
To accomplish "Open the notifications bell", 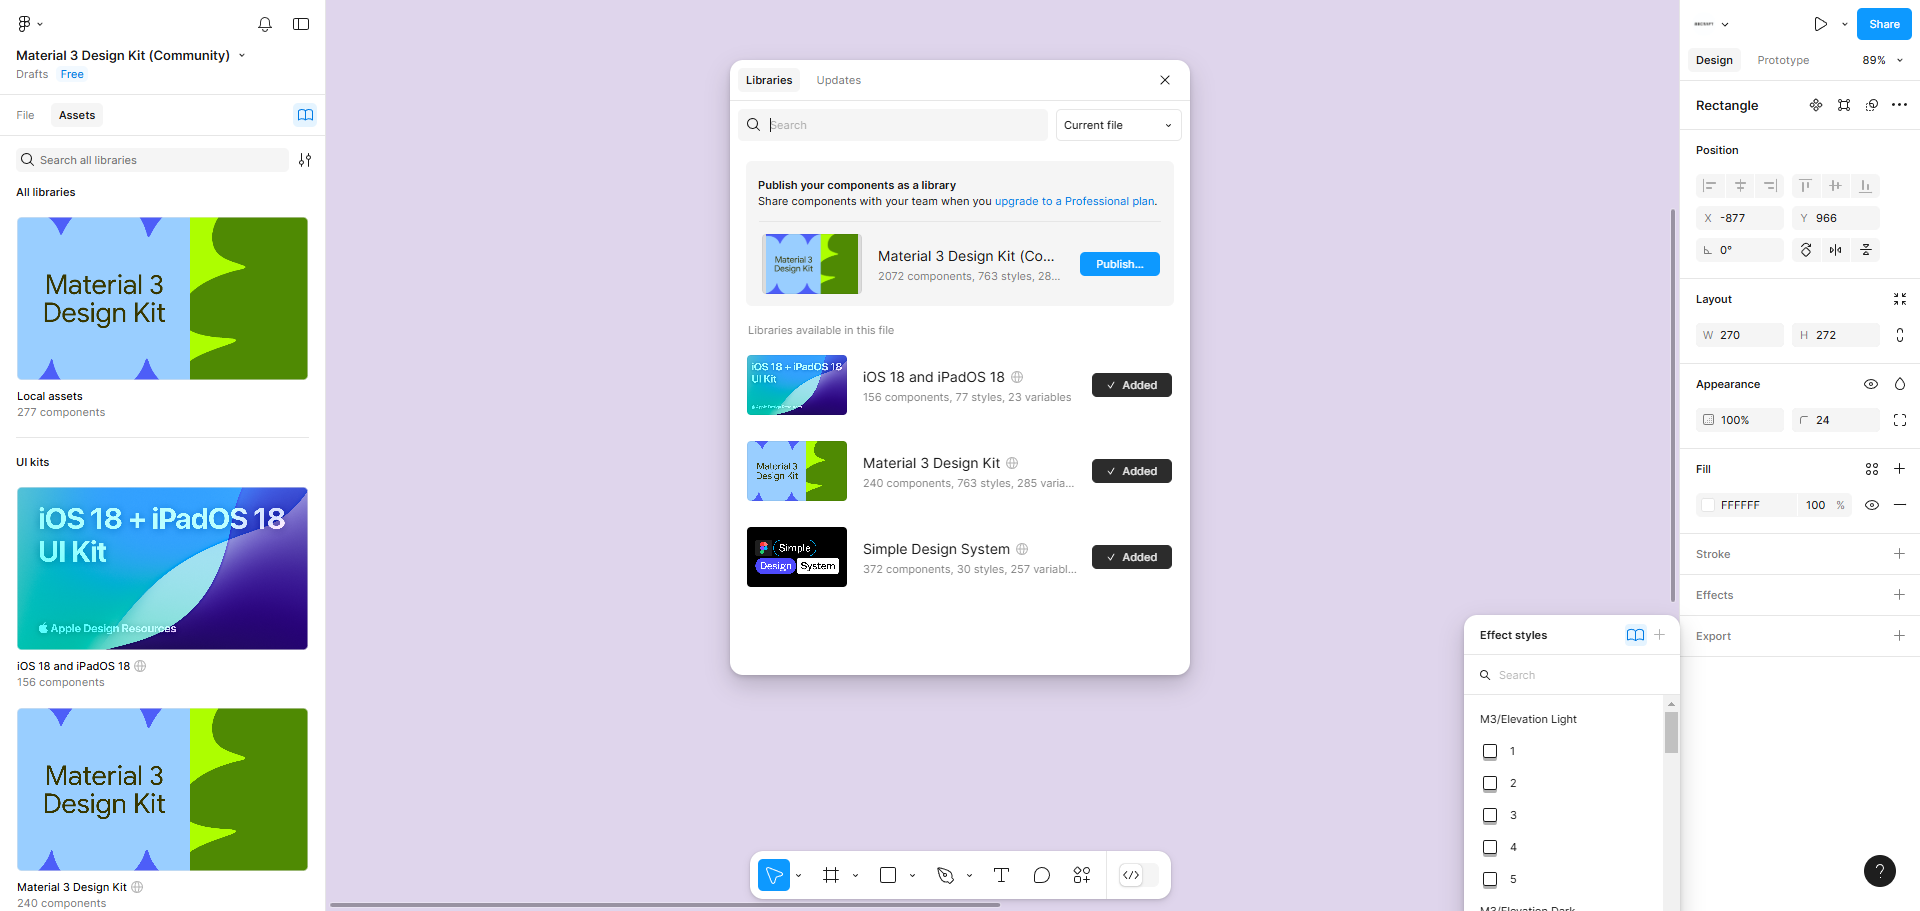I will [265, 24].
